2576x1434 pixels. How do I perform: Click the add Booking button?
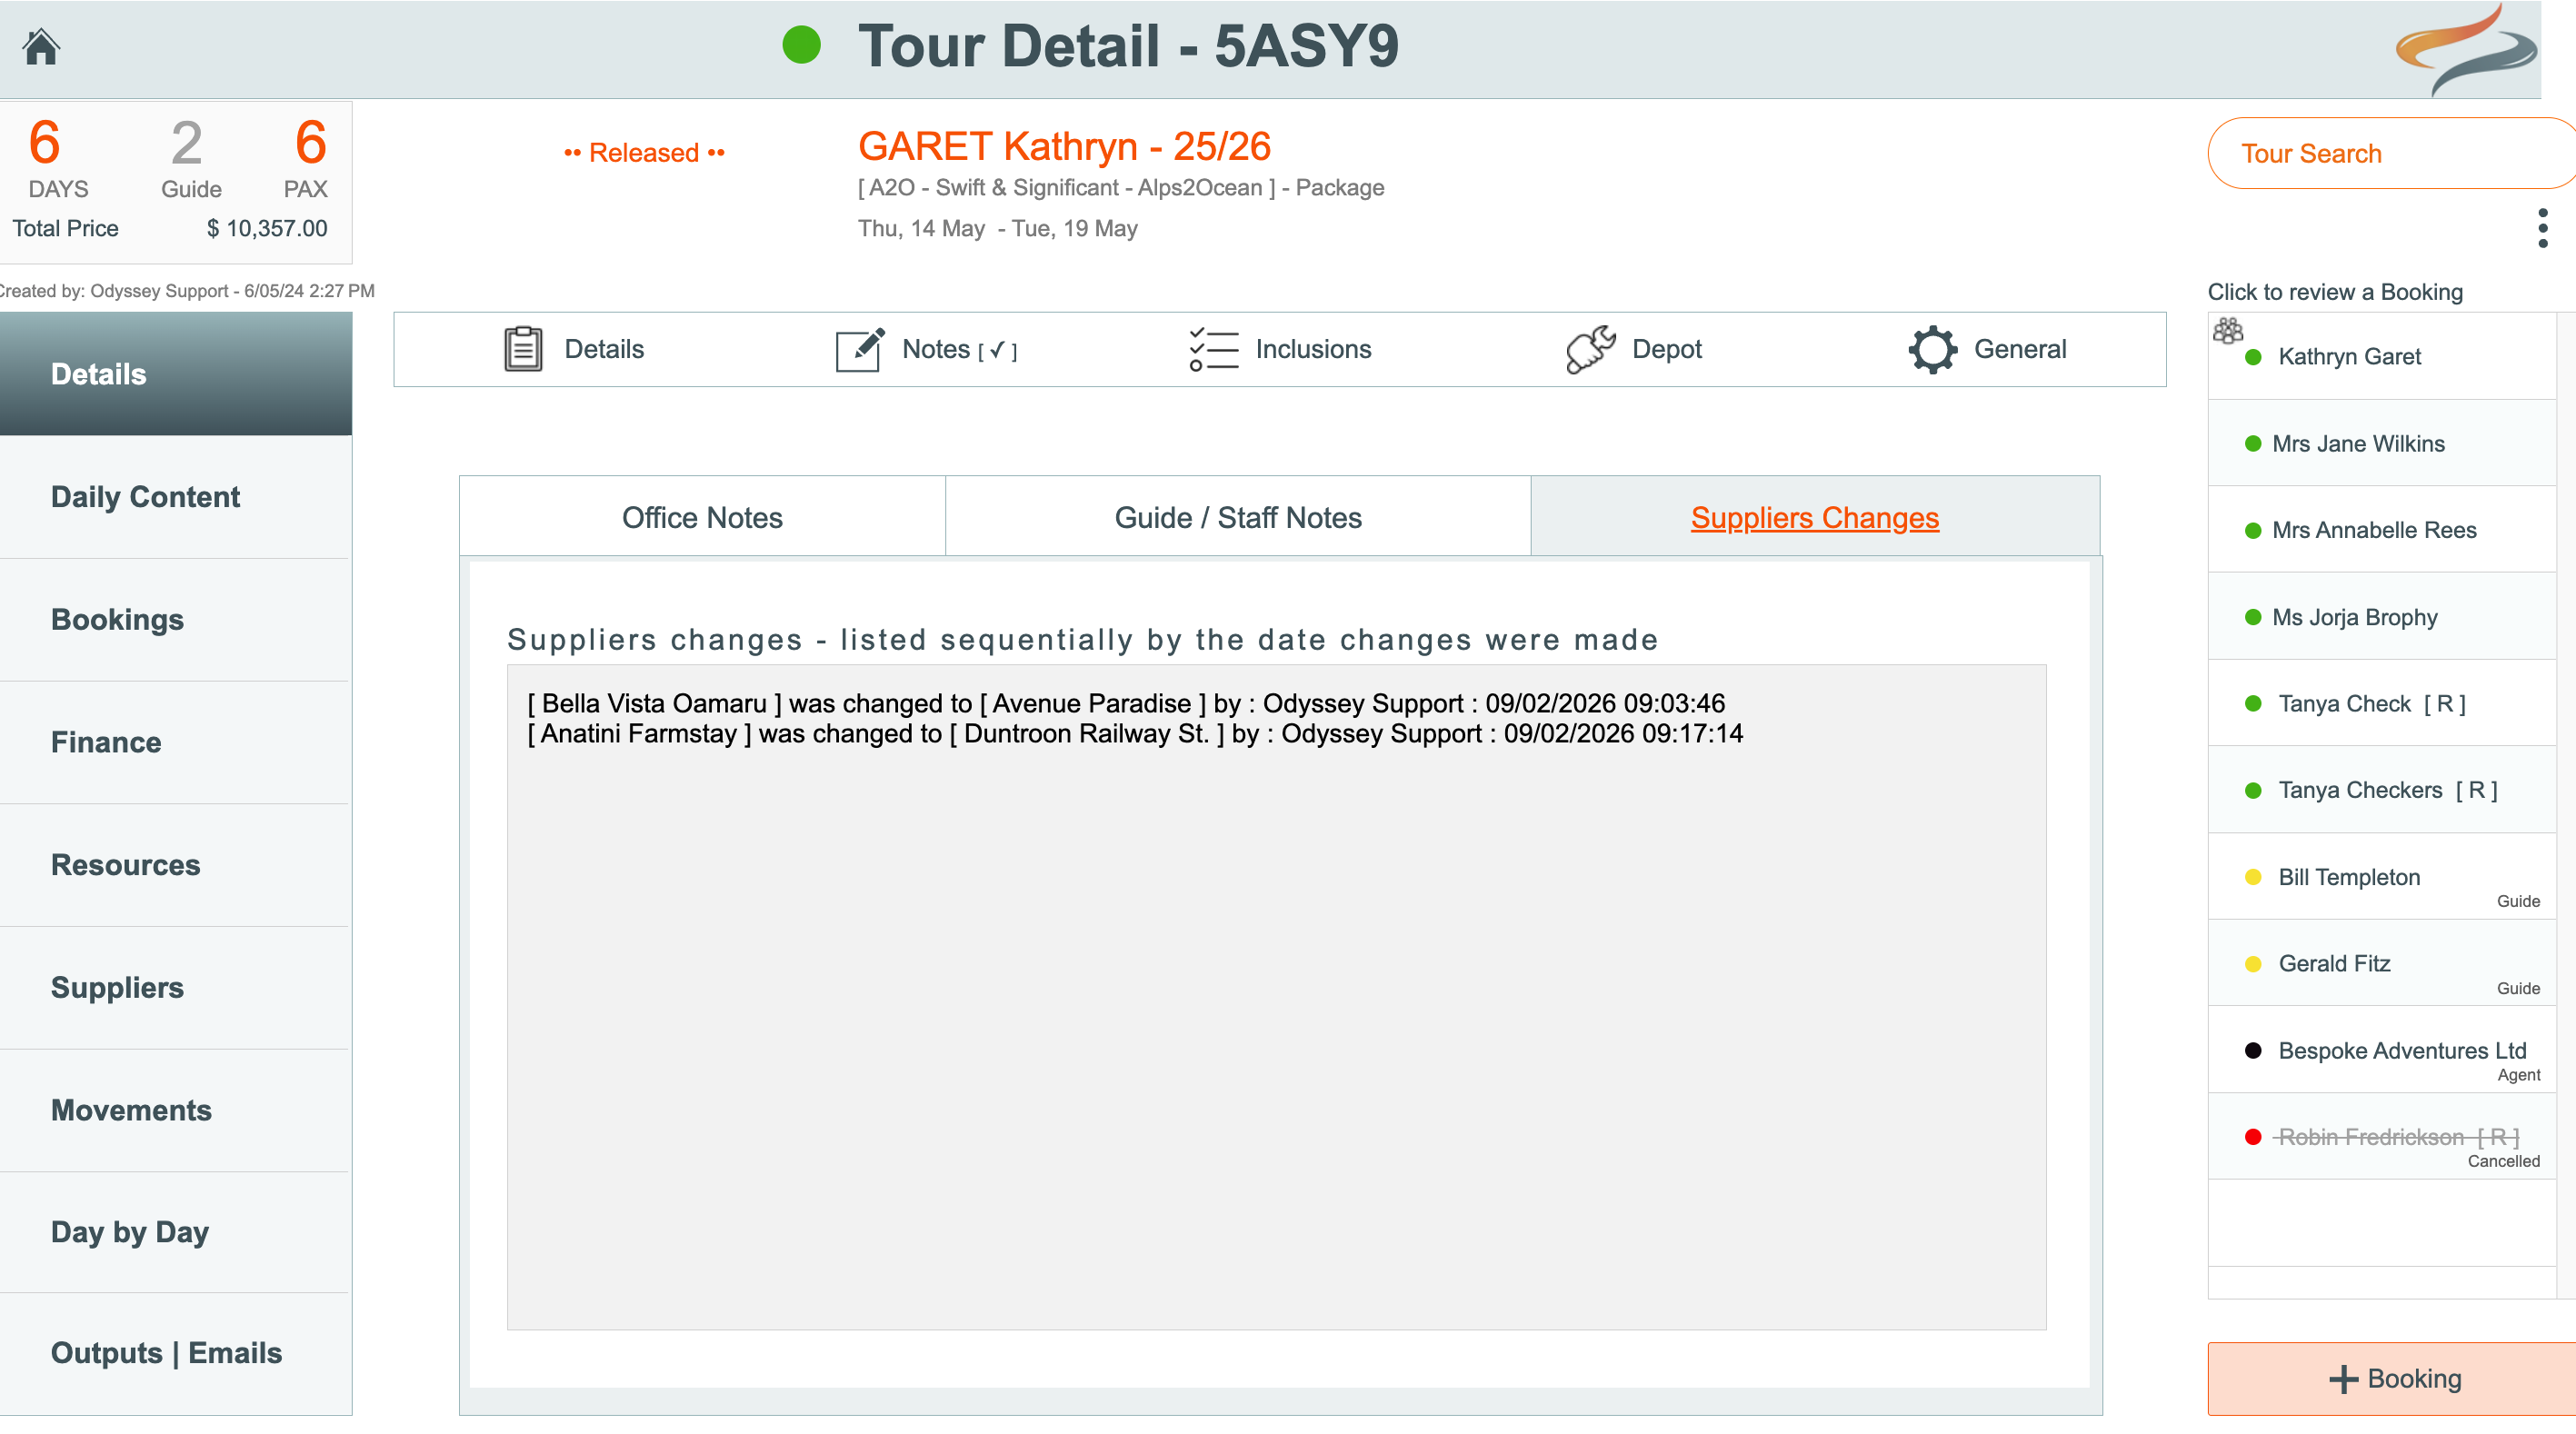(x=2394, y=1378)
